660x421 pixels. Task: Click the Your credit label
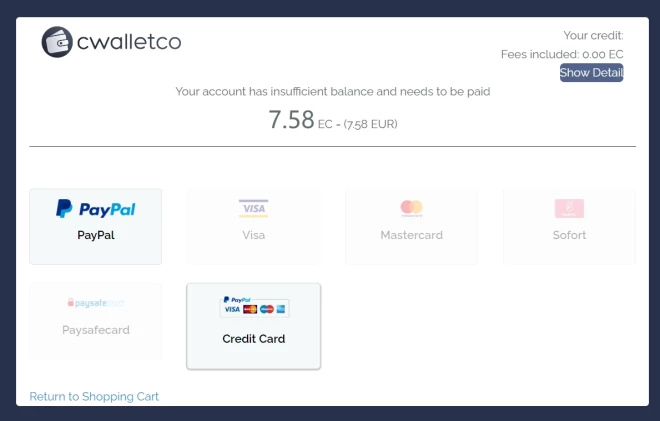pyautogui.click(x=593, y=36)
